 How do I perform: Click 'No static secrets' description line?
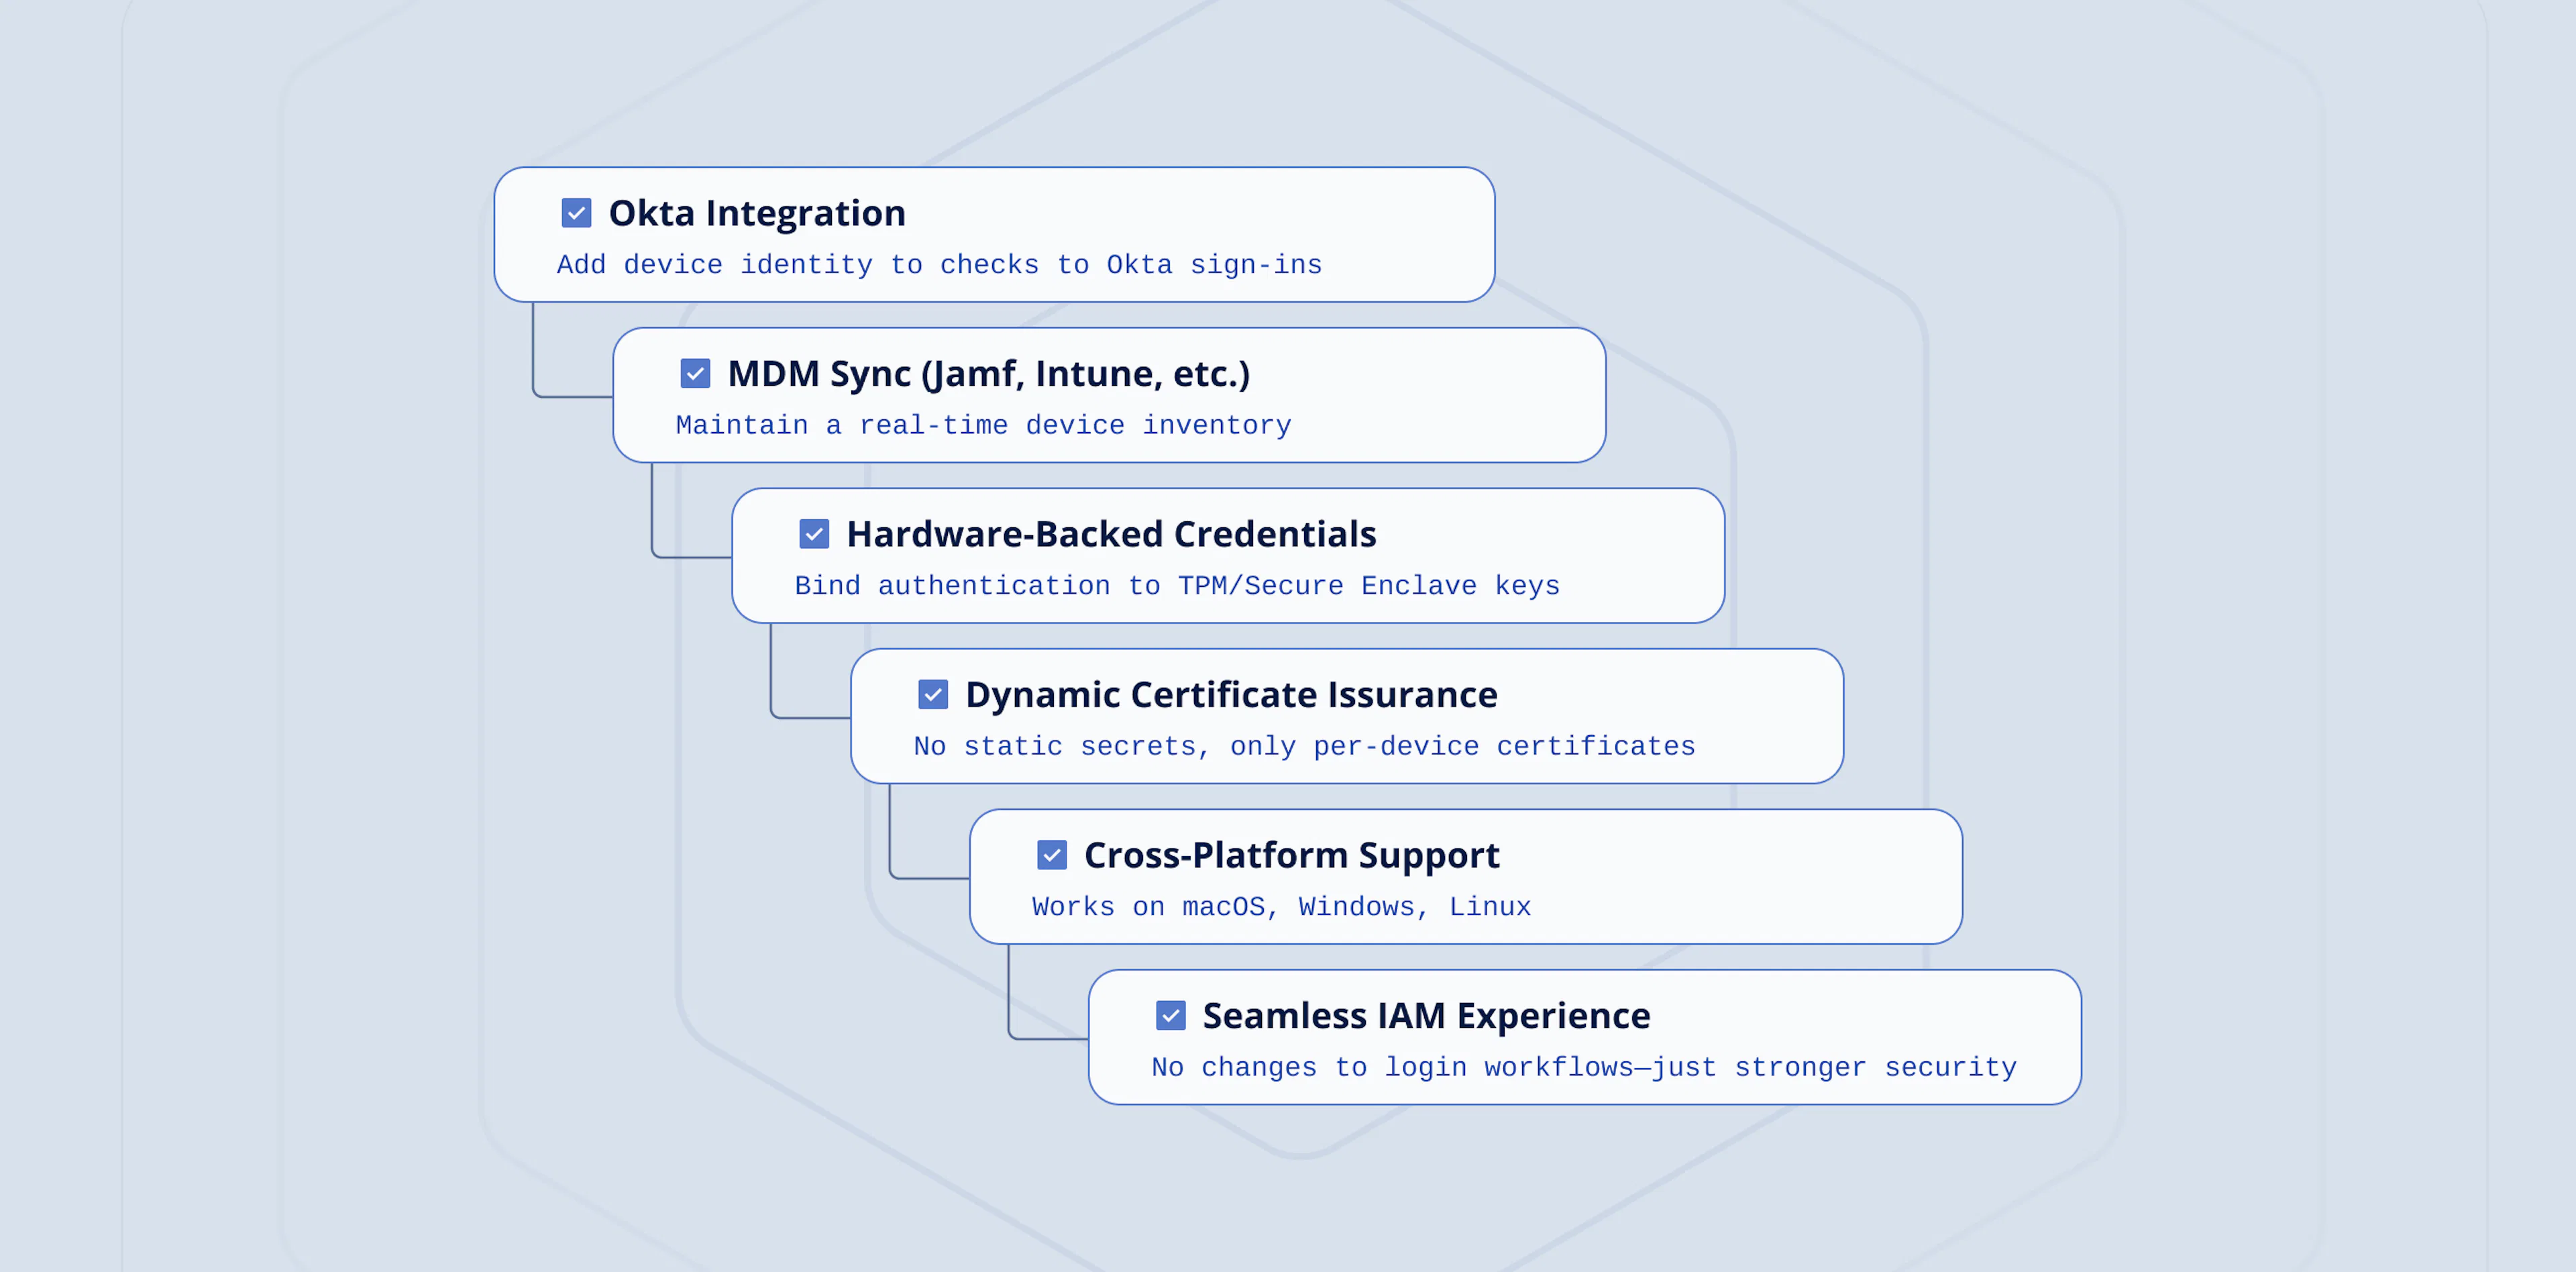1304,747
